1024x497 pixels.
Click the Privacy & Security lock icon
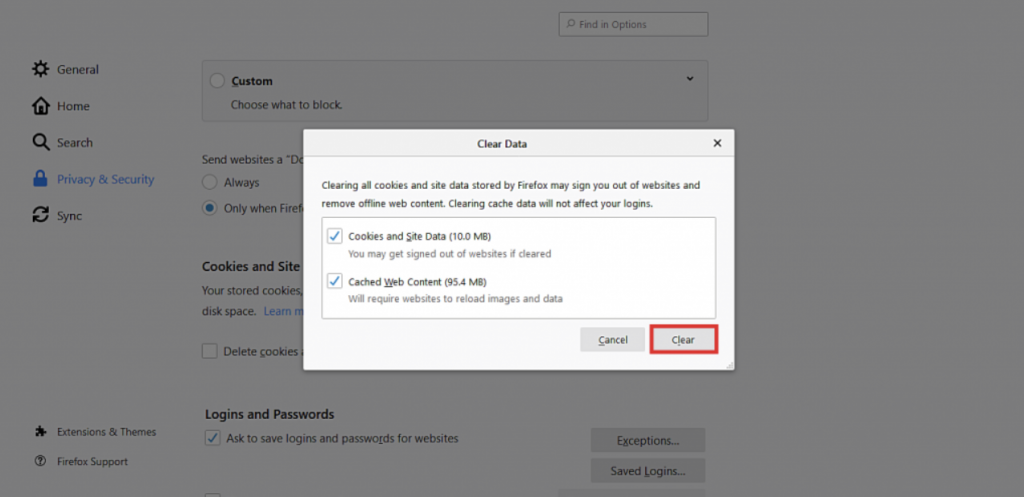click(x=40, y=179)
